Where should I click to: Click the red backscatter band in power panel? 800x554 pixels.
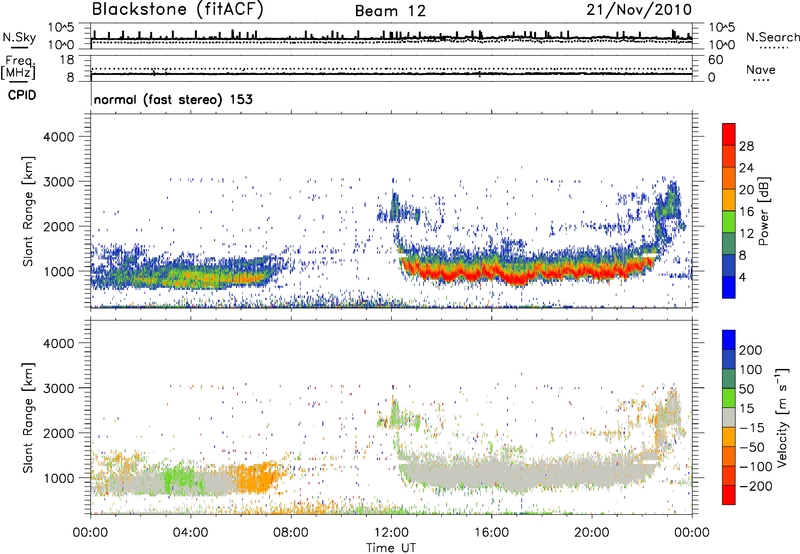click(x=526, y=271)
